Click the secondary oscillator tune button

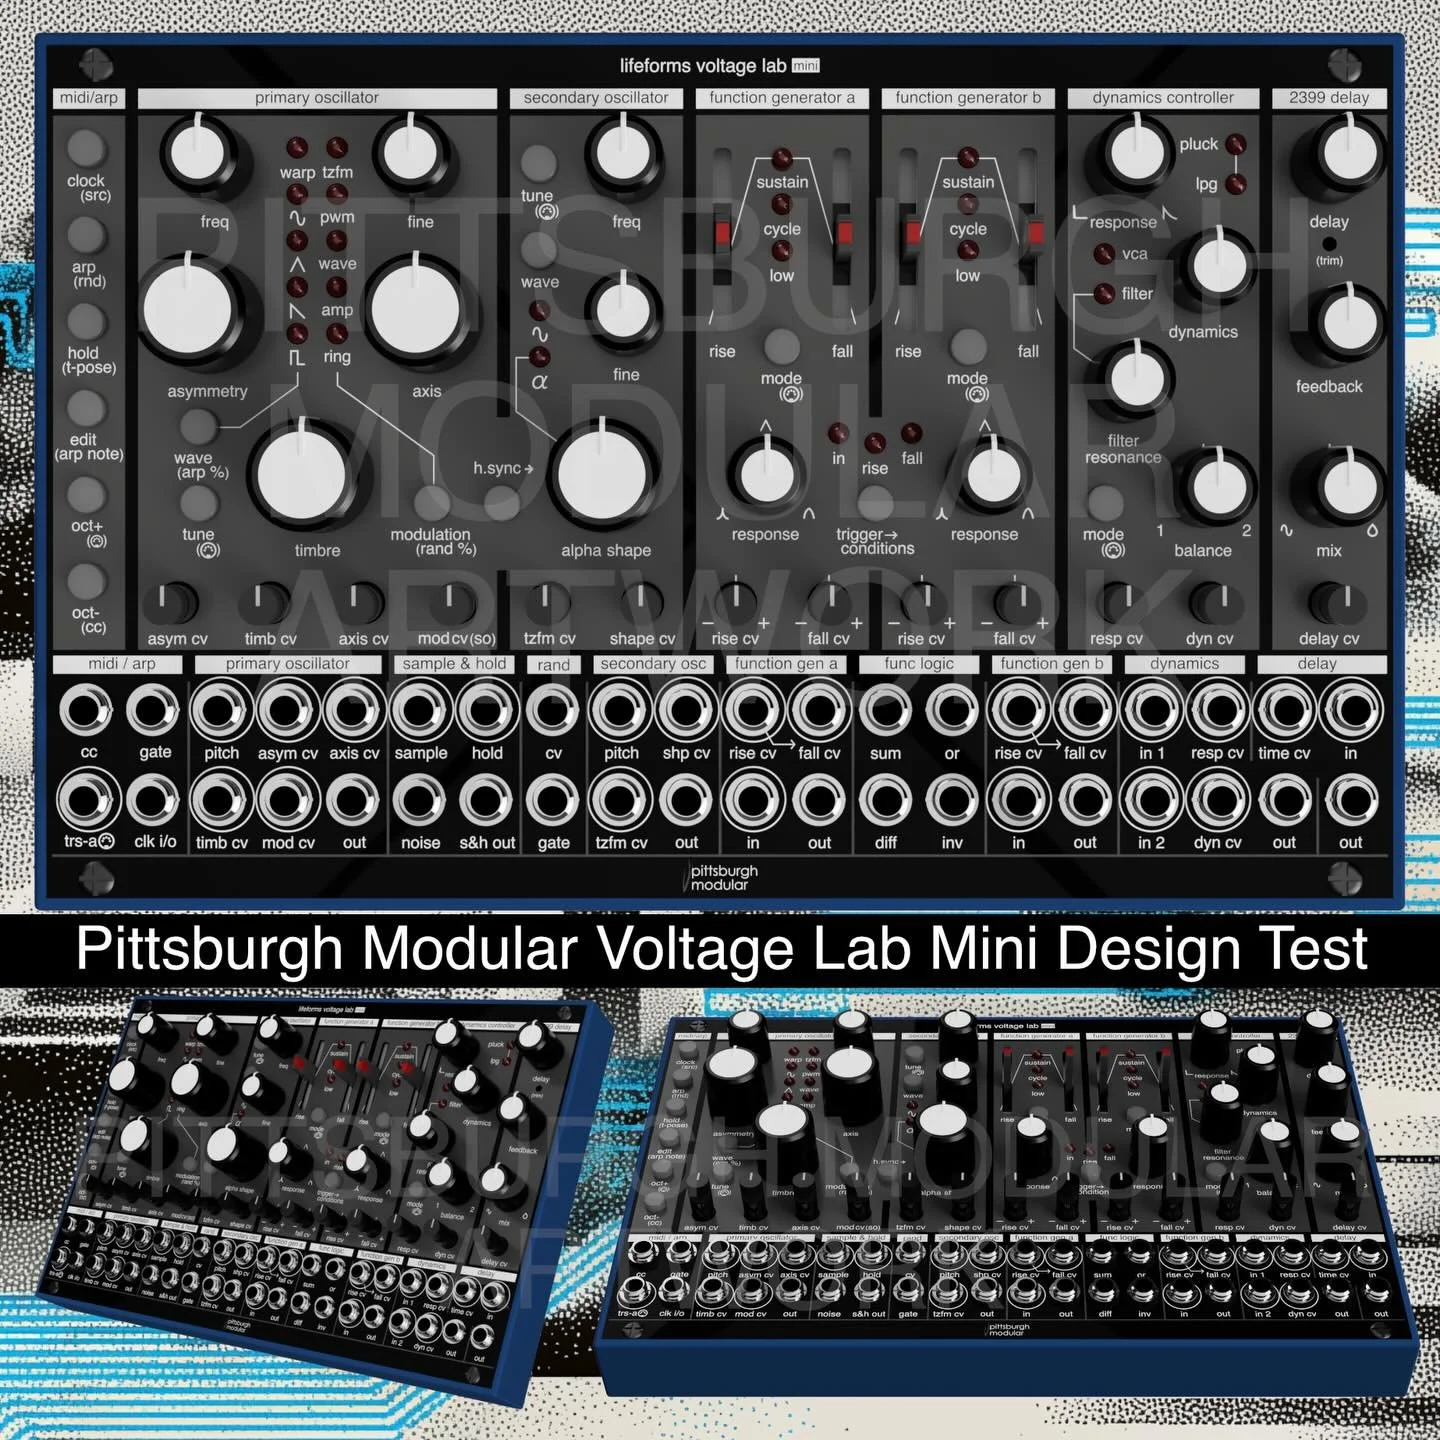tap(538, 162)
